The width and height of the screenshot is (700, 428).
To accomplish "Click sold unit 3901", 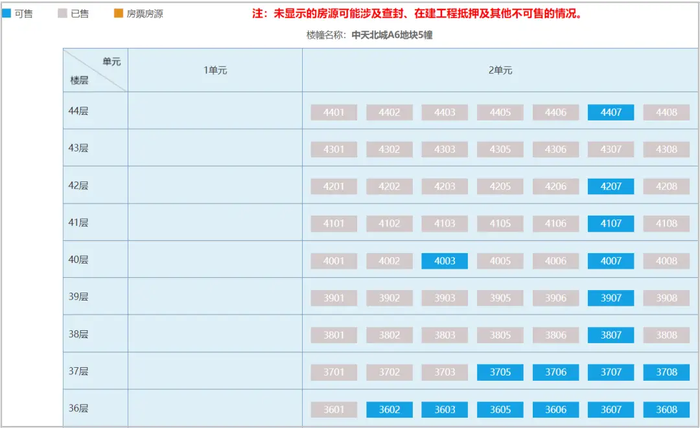I will click(x=334, y=298).
